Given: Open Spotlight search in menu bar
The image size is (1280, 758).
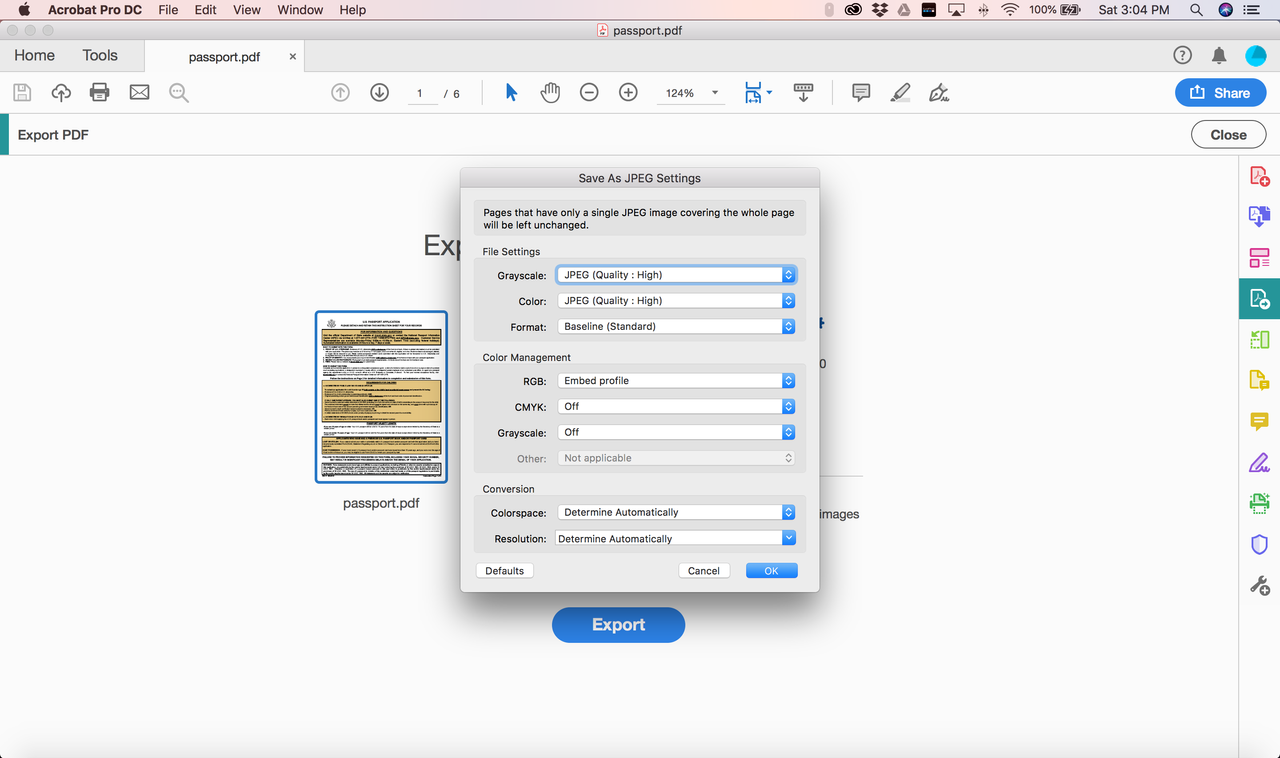Looking at the screenshot, I should (1196, 9).
